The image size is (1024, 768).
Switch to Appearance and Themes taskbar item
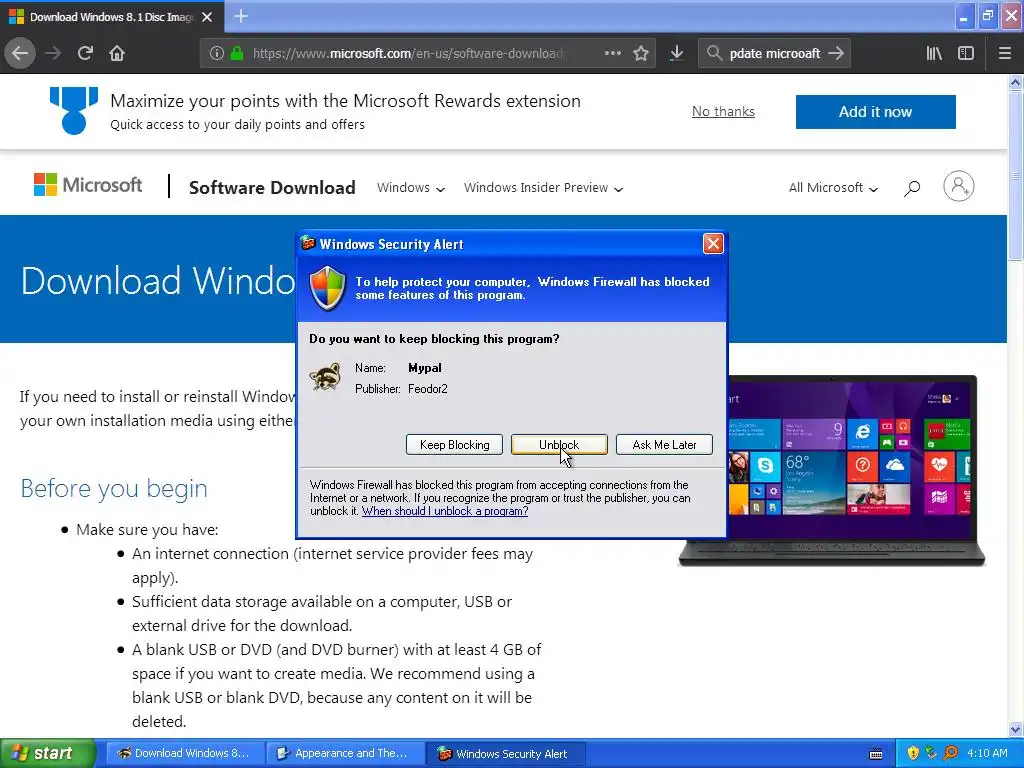coord(344,753)
